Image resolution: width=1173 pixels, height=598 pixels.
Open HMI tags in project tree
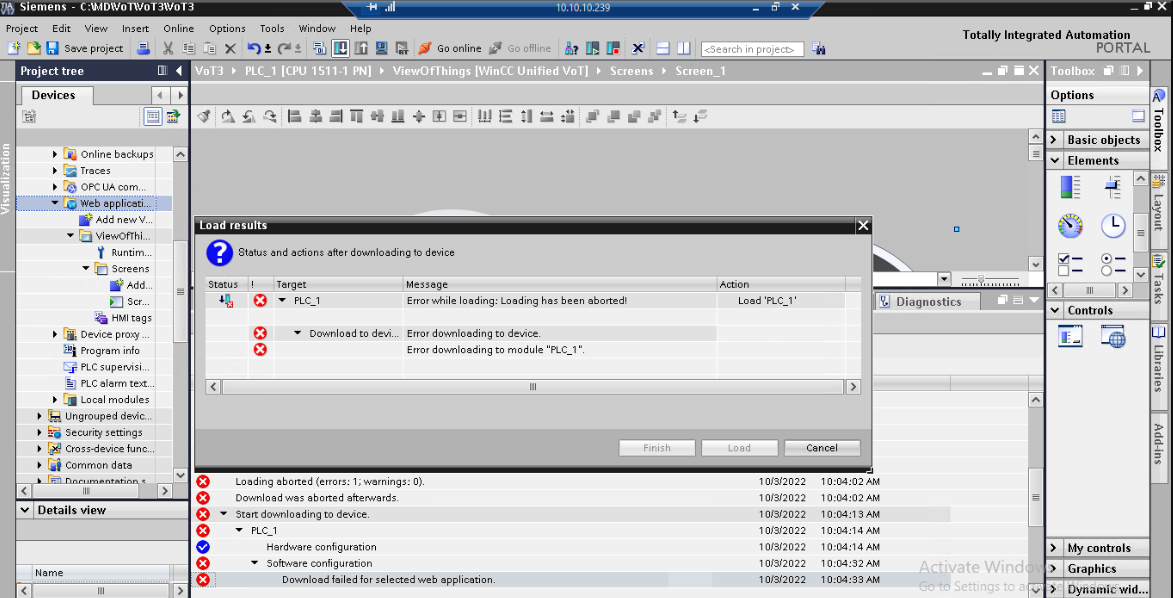(131, 318)
